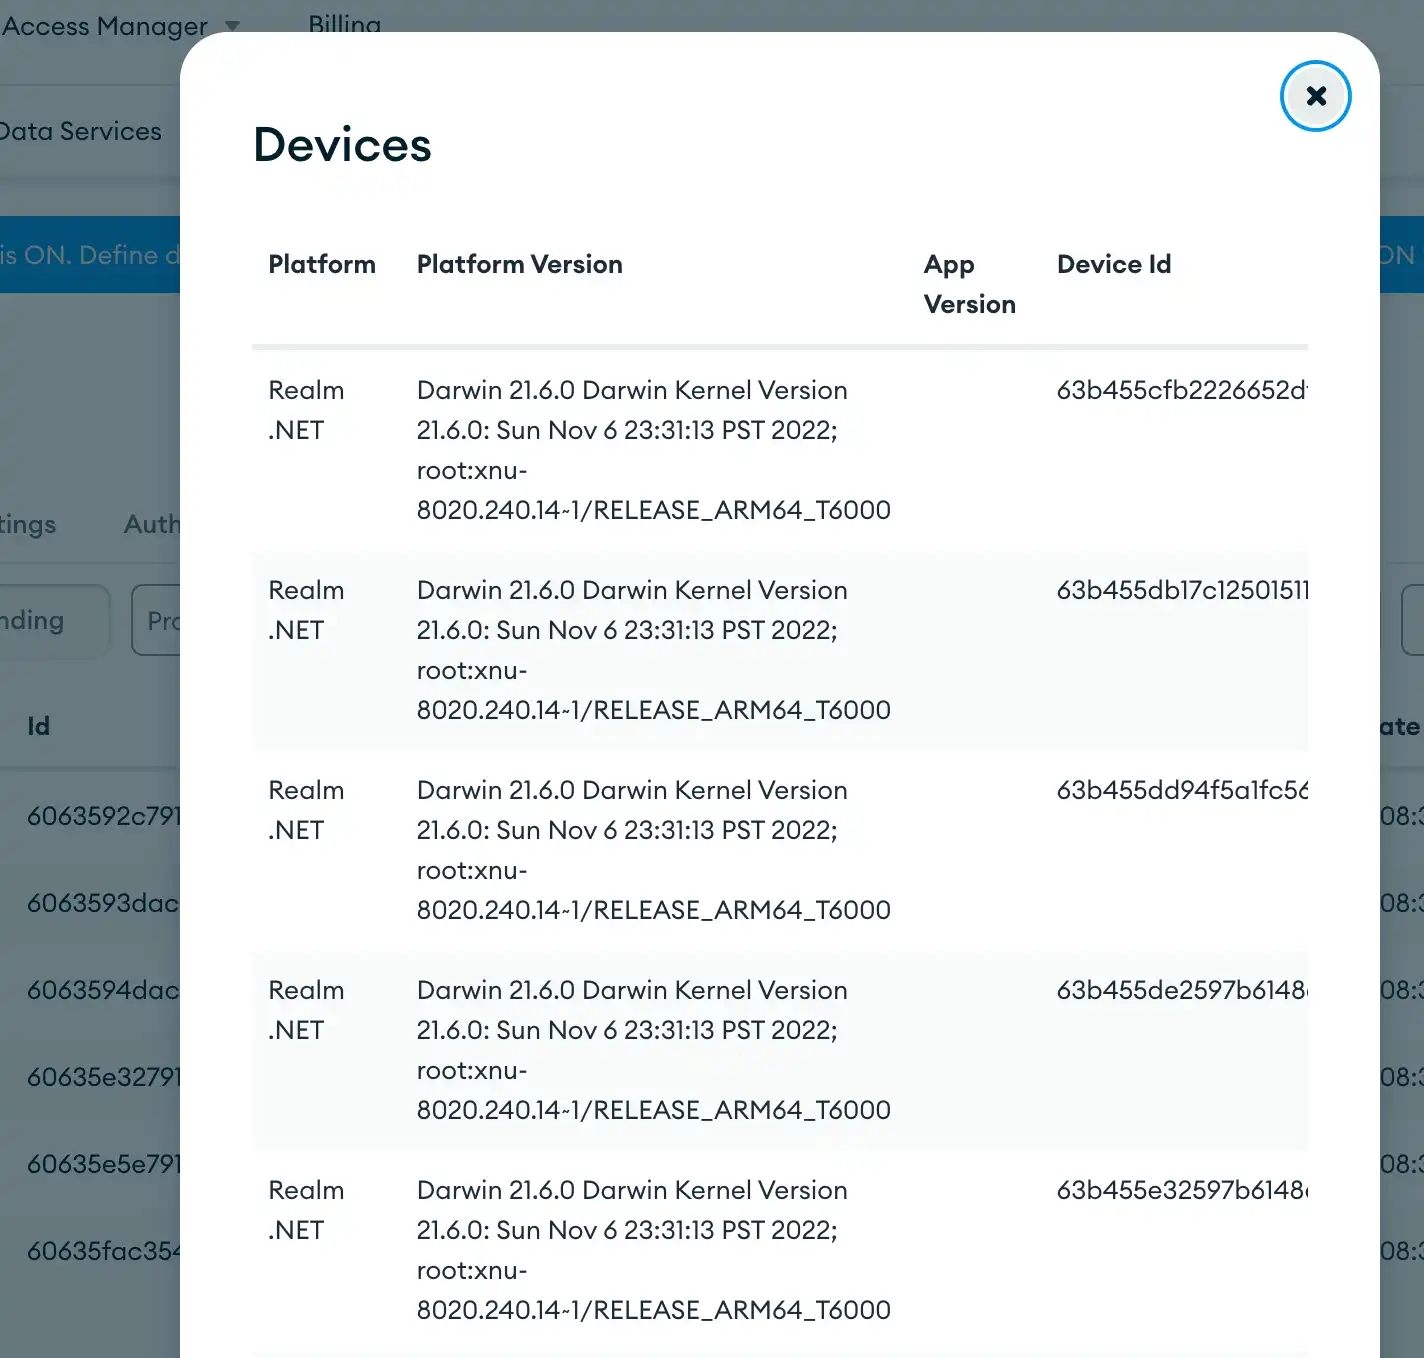
Task: Click the Platform column header
Action: click(321, 264)
